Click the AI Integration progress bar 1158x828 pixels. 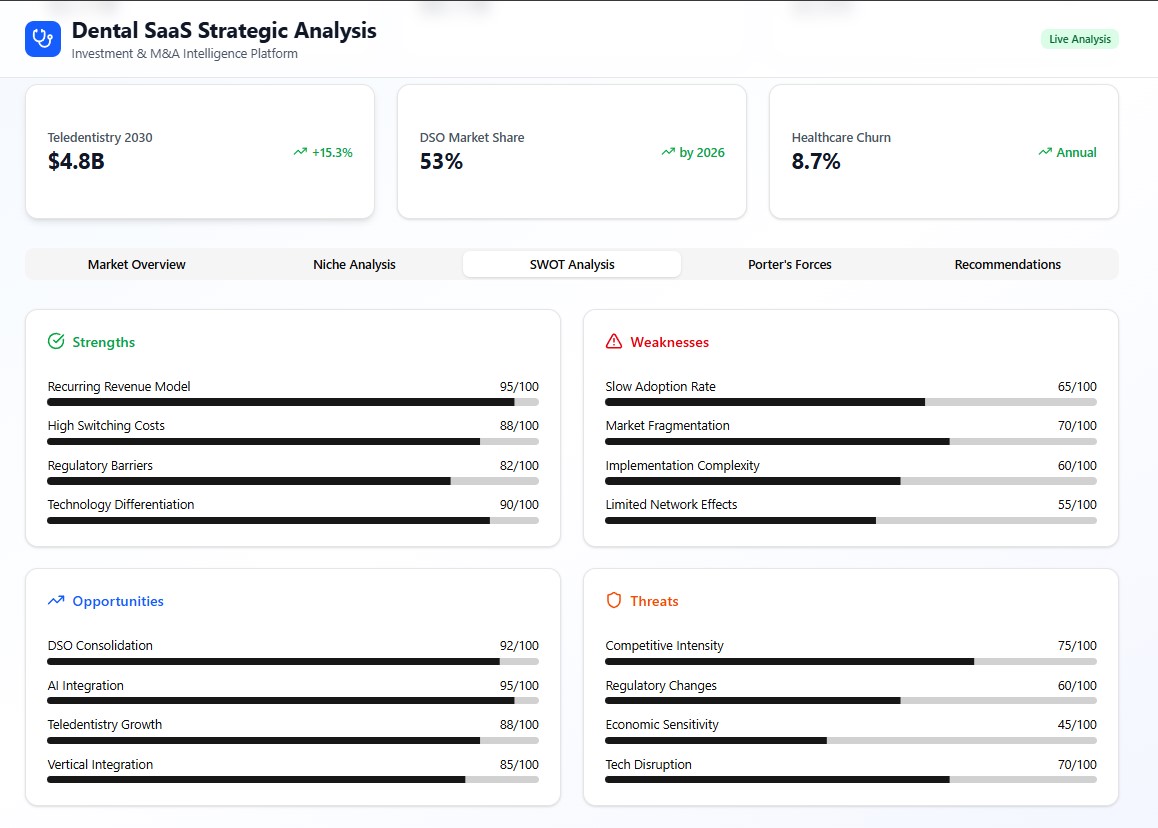[x=293, y=701]
